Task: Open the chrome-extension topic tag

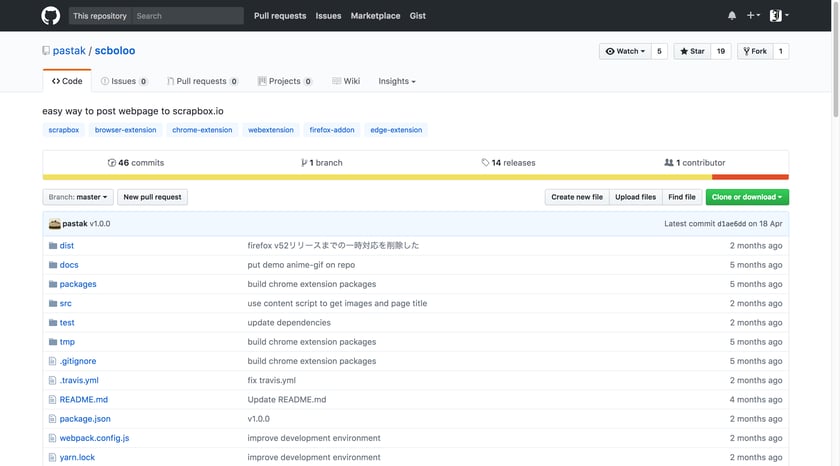Action: [202, 130]
